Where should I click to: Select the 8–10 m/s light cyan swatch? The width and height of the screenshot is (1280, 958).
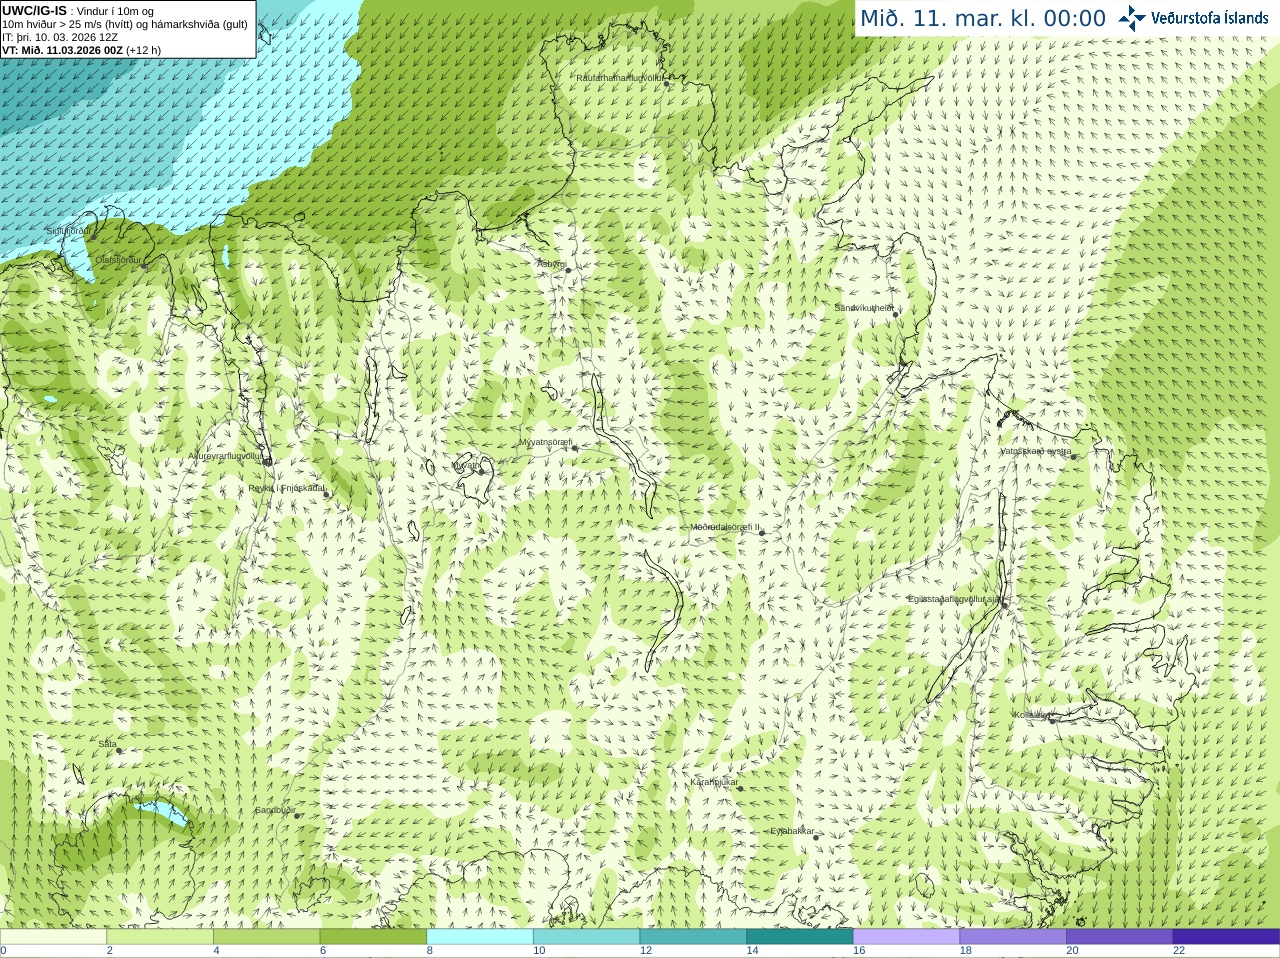(x=480, y=937)
